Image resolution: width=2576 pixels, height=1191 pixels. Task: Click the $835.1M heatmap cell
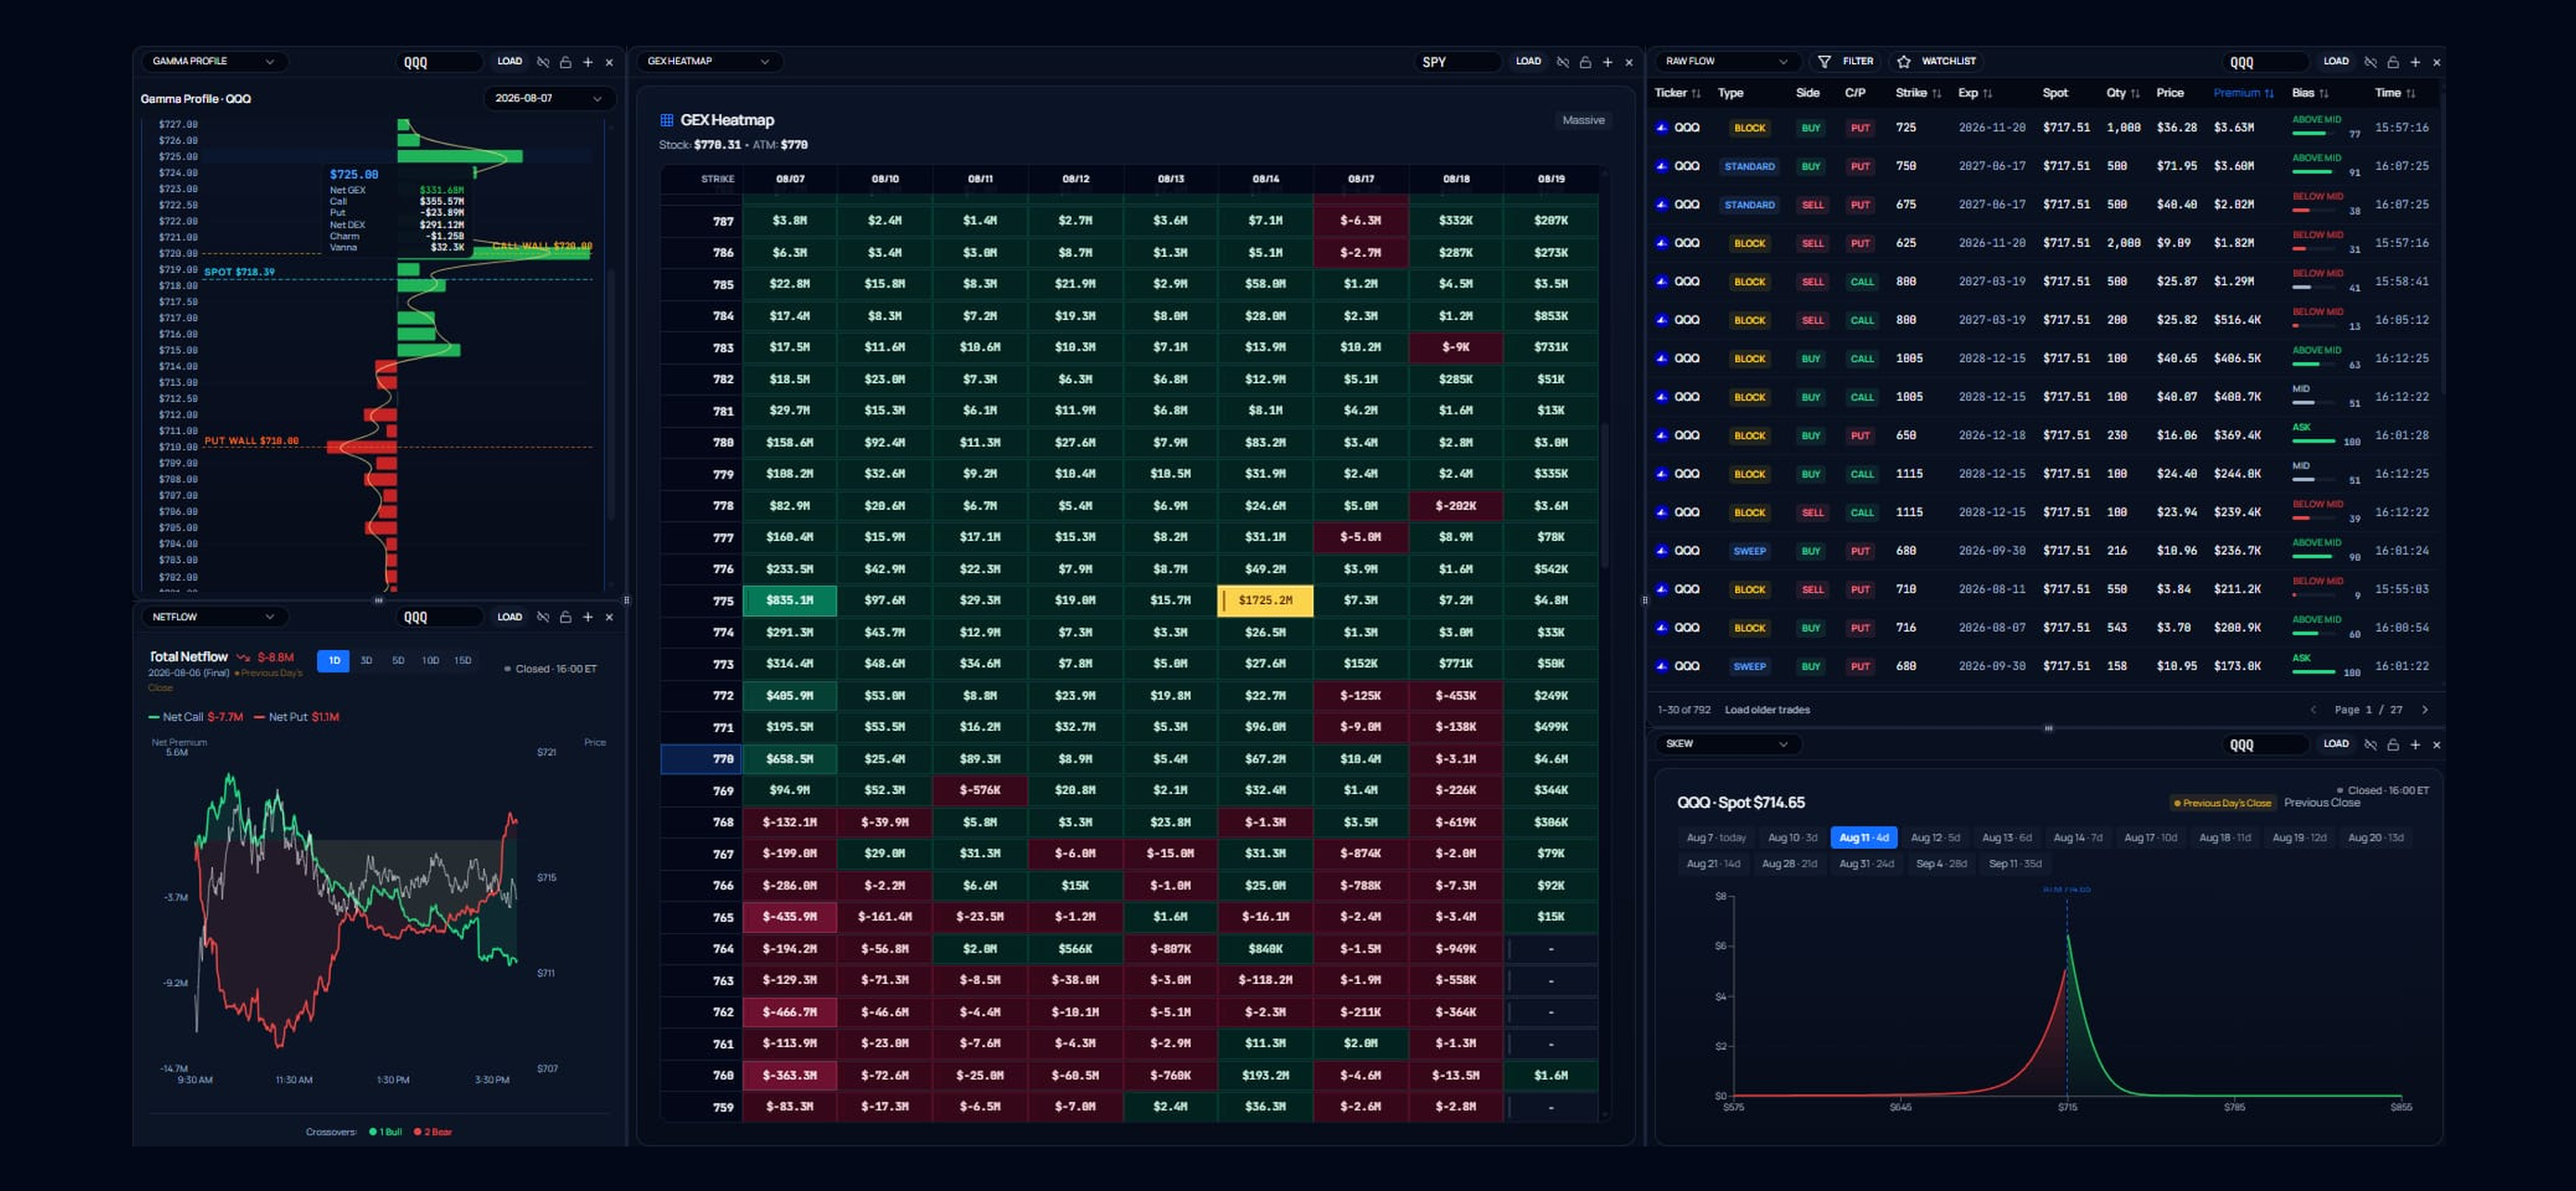790,601
